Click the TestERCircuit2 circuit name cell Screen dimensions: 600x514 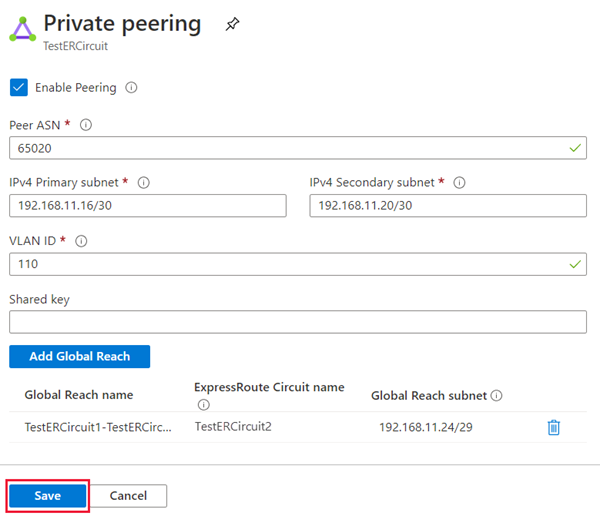[233, 426]
